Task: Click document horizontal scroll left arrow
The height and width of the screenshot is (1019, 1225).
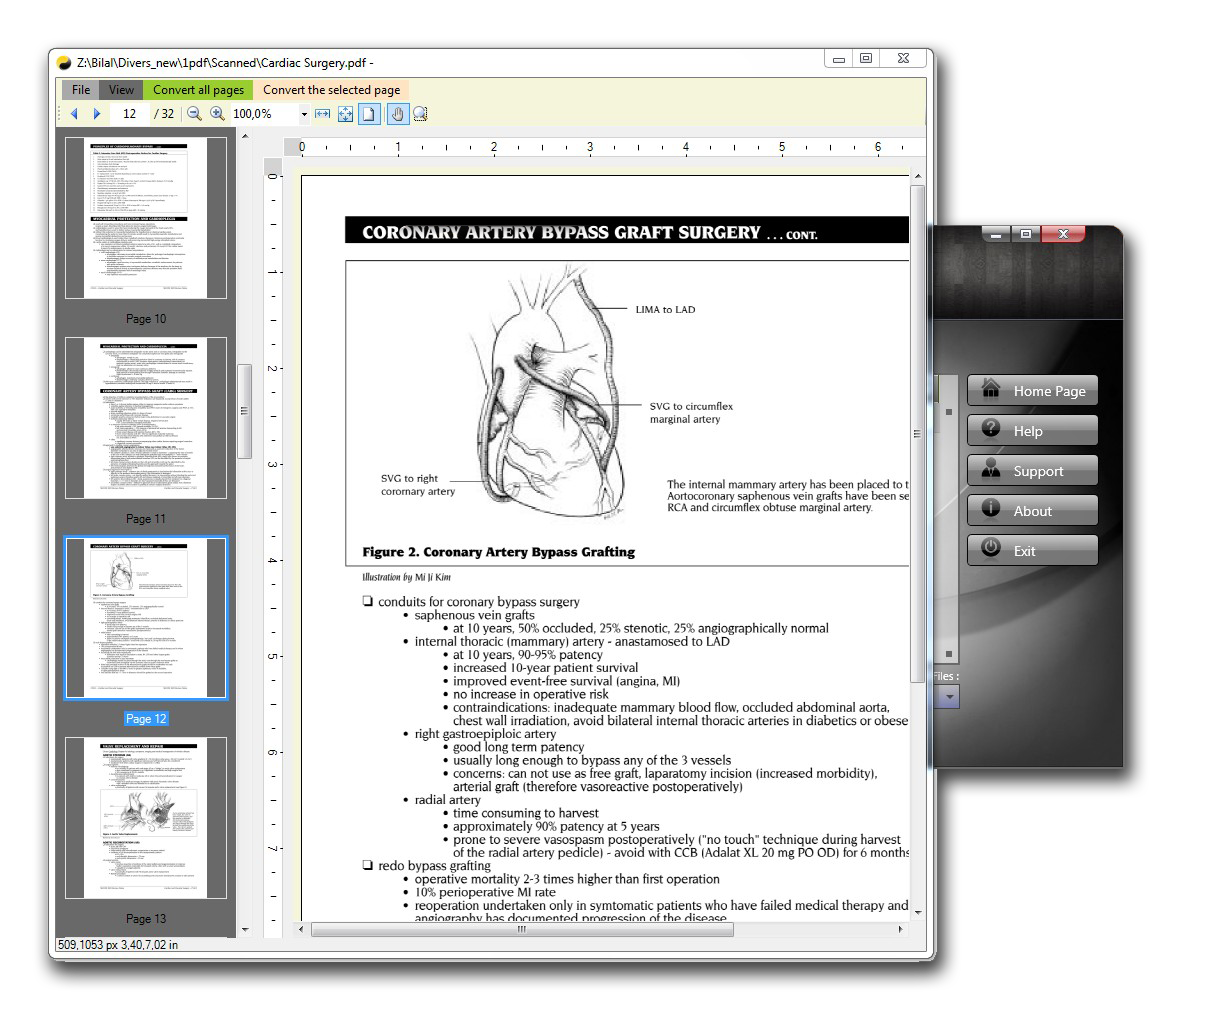Action: (x=302, y=929)
